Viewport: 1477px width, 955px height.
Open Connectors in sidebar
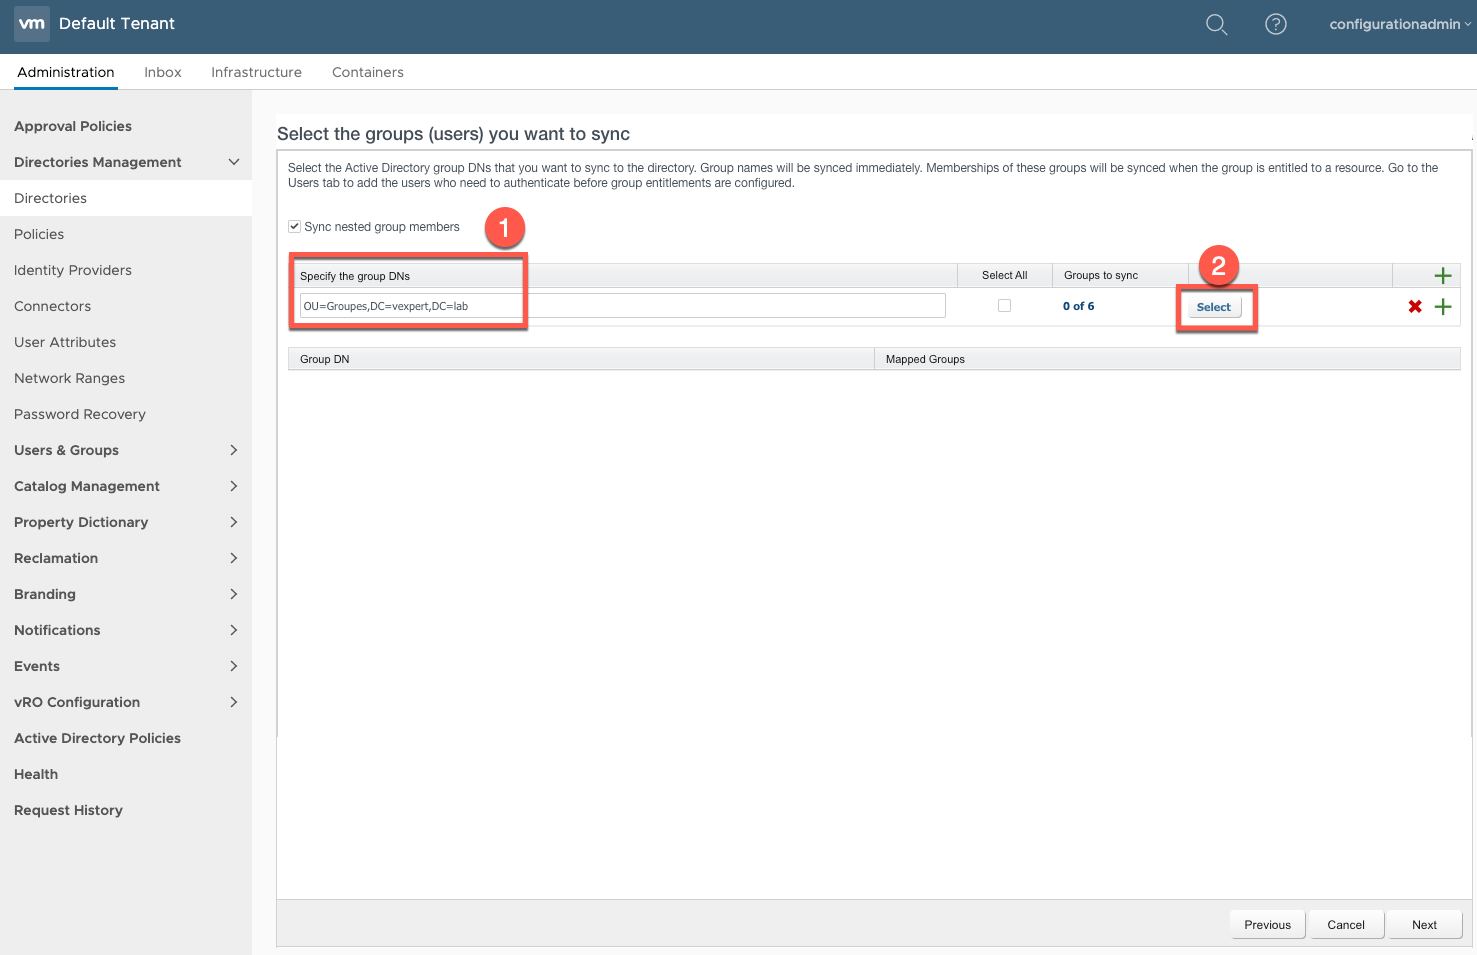point(52,306)
